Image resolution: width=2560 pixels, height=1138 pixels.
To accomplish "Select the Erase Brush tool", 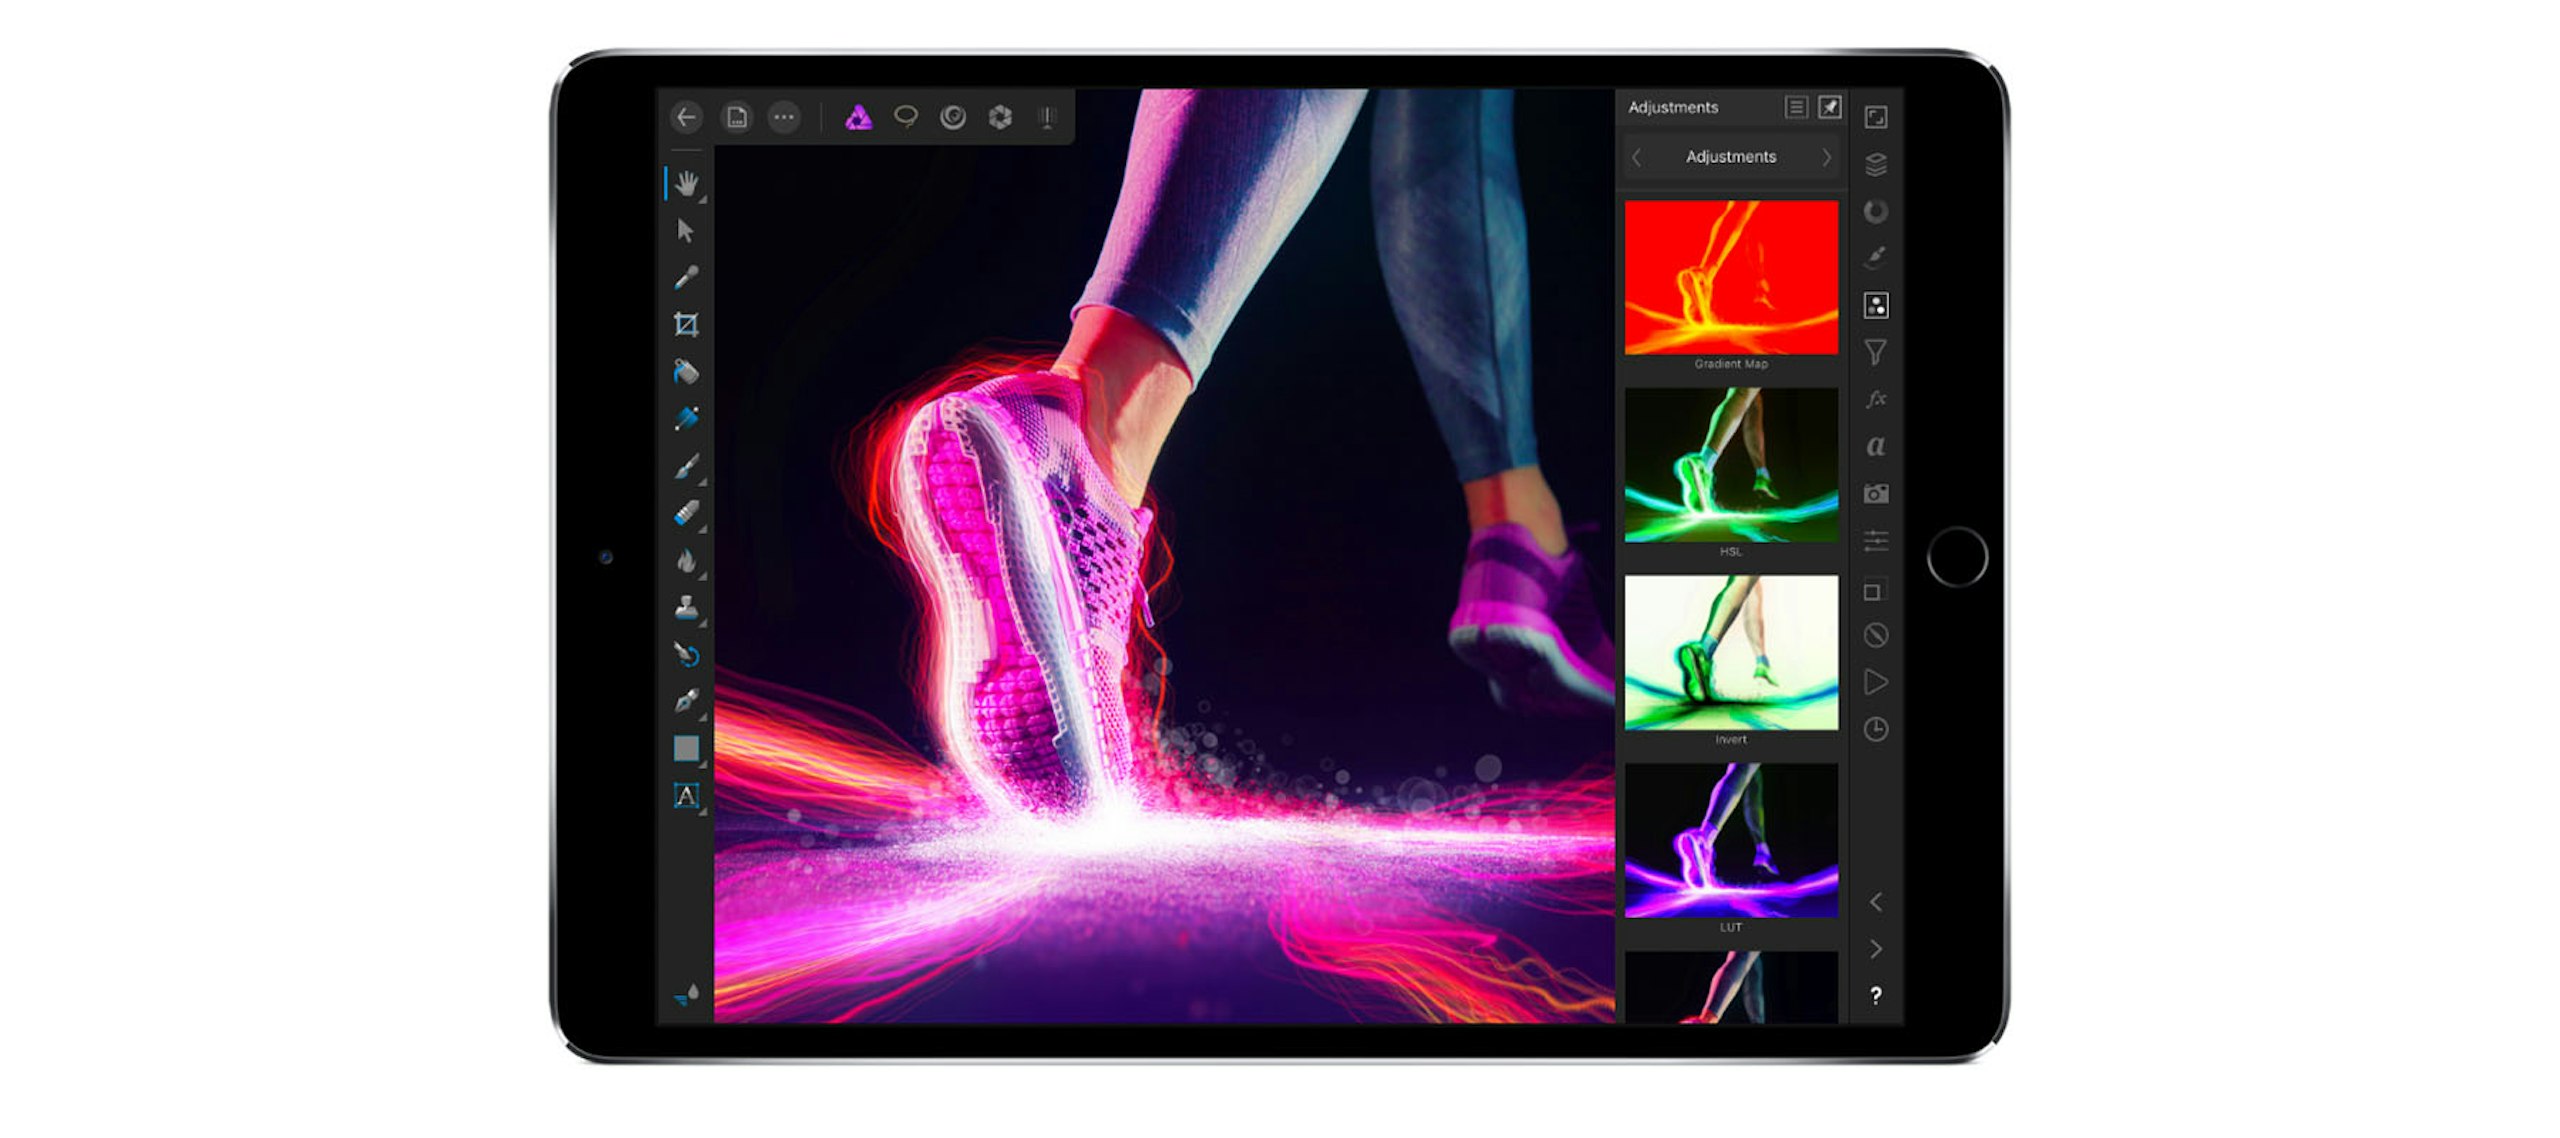I will coord(686,513).
